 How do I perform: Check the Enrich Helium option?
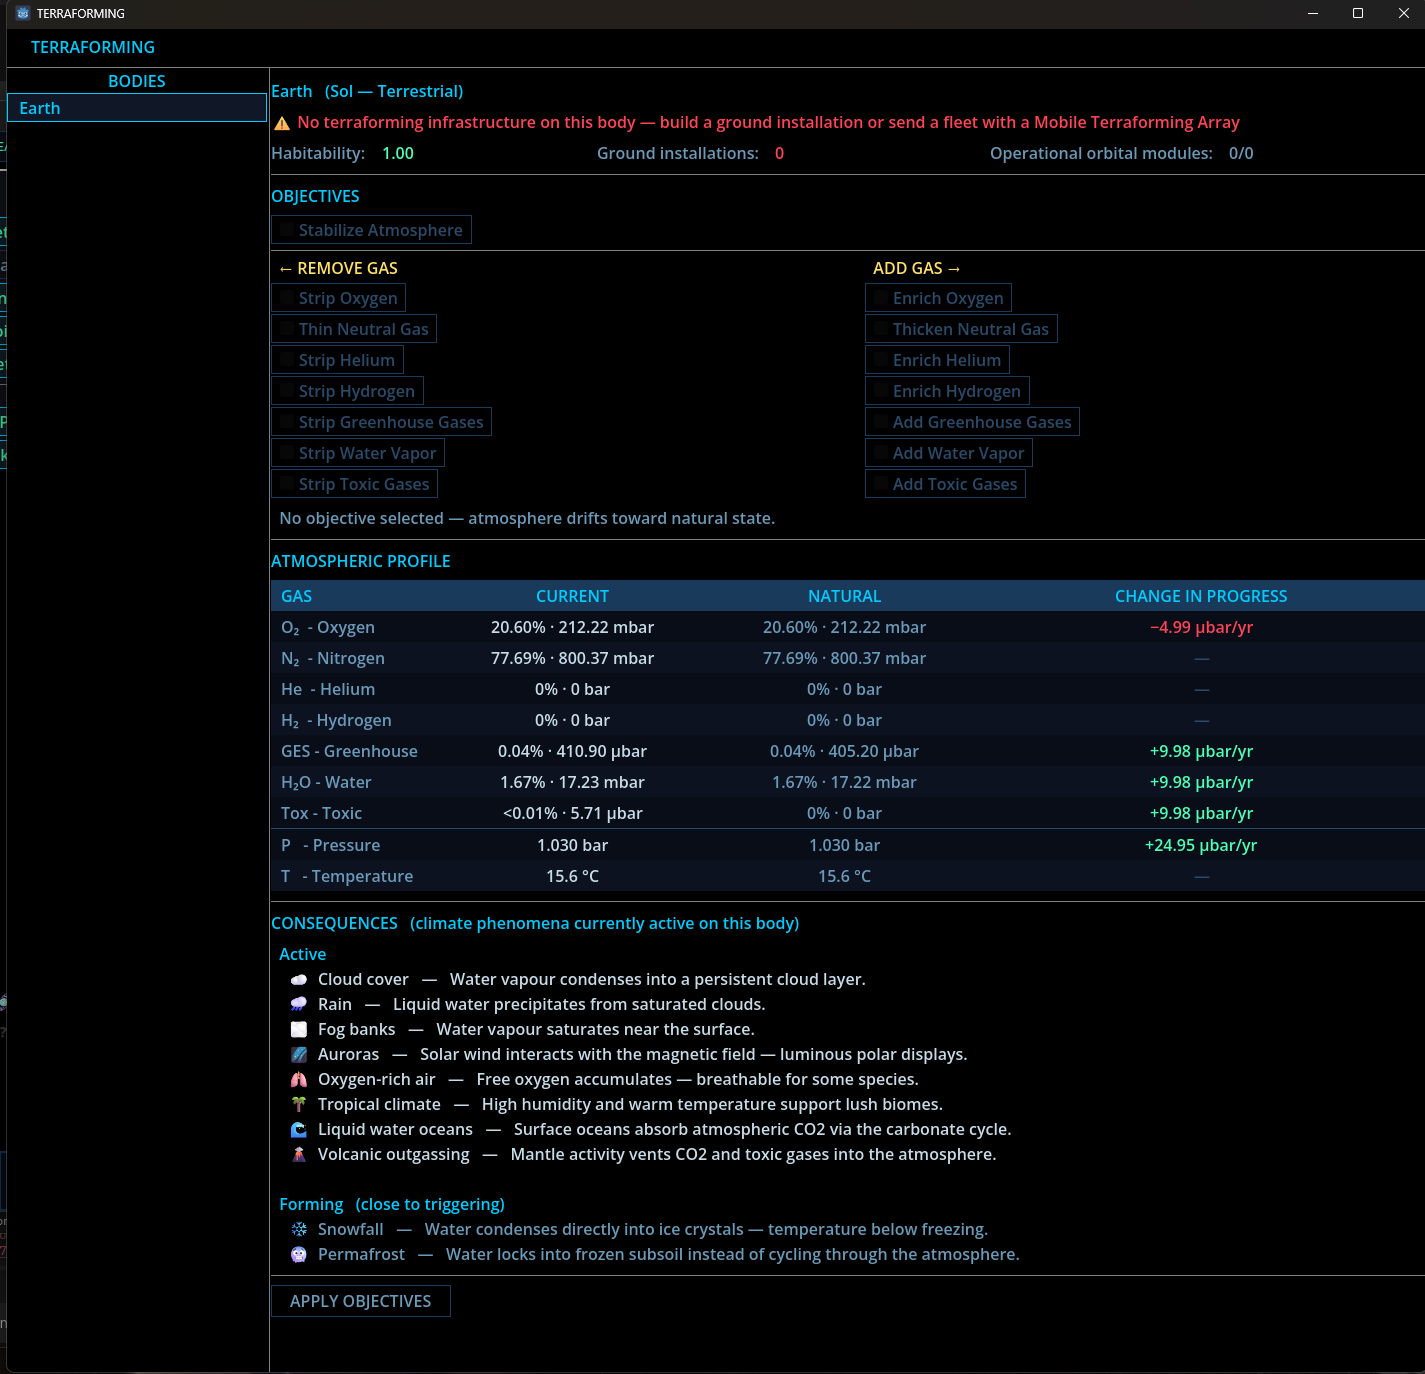937,360
